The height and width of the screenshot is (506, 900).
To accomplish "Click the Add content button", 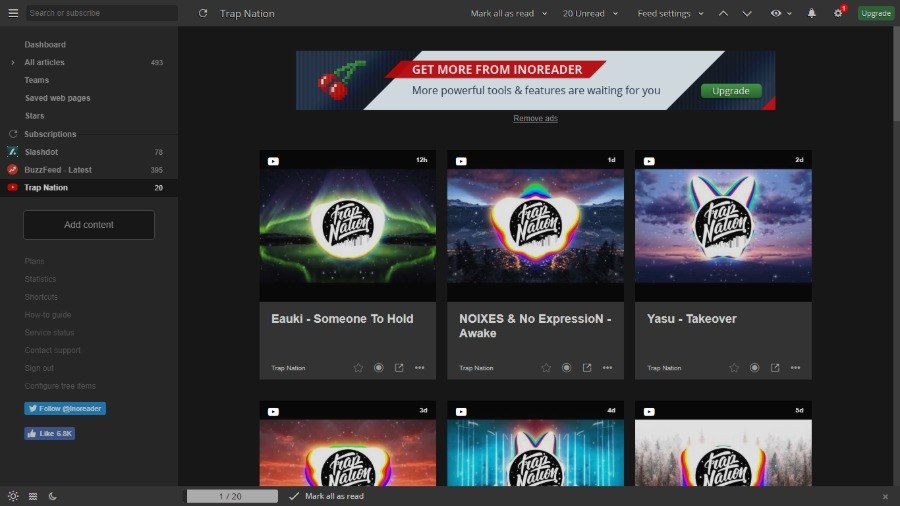I will (89, 225).
